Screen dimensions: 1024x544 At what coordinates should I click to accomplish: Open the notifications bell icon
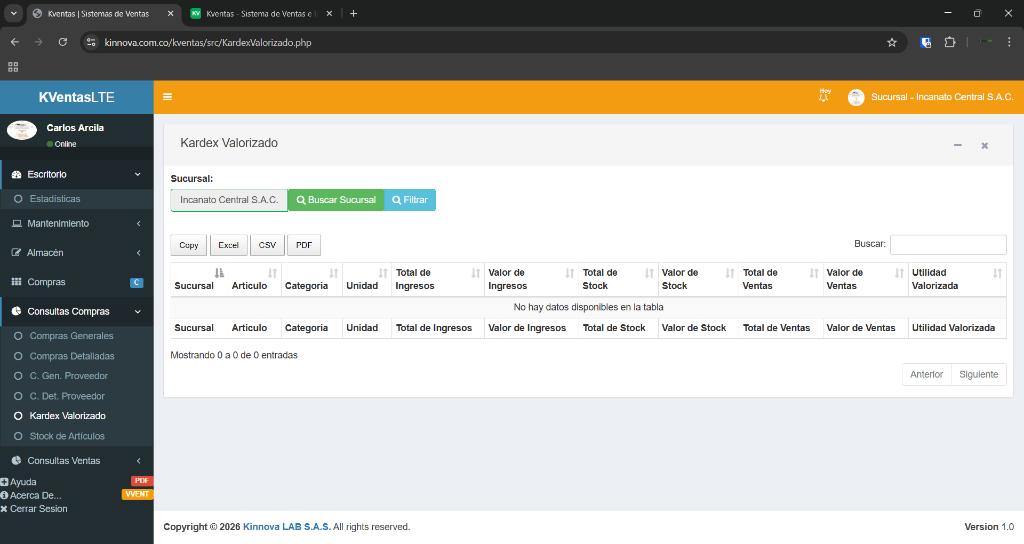[x=824, y=96]
